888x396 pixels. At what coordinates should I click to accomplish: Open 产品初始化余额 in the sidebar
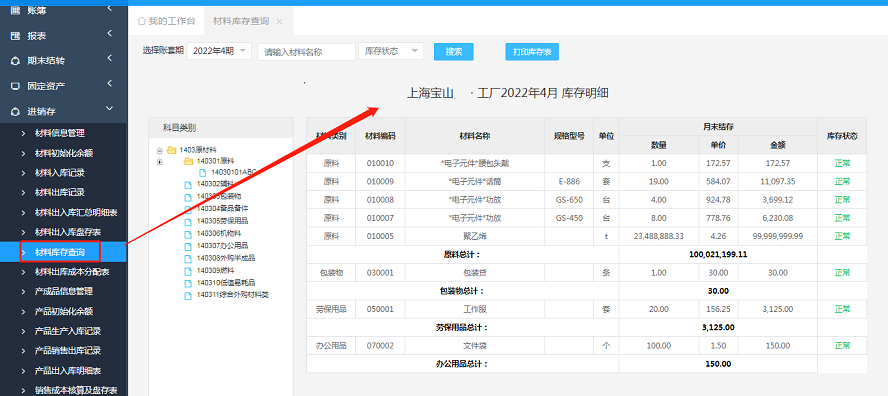[63, 311]
